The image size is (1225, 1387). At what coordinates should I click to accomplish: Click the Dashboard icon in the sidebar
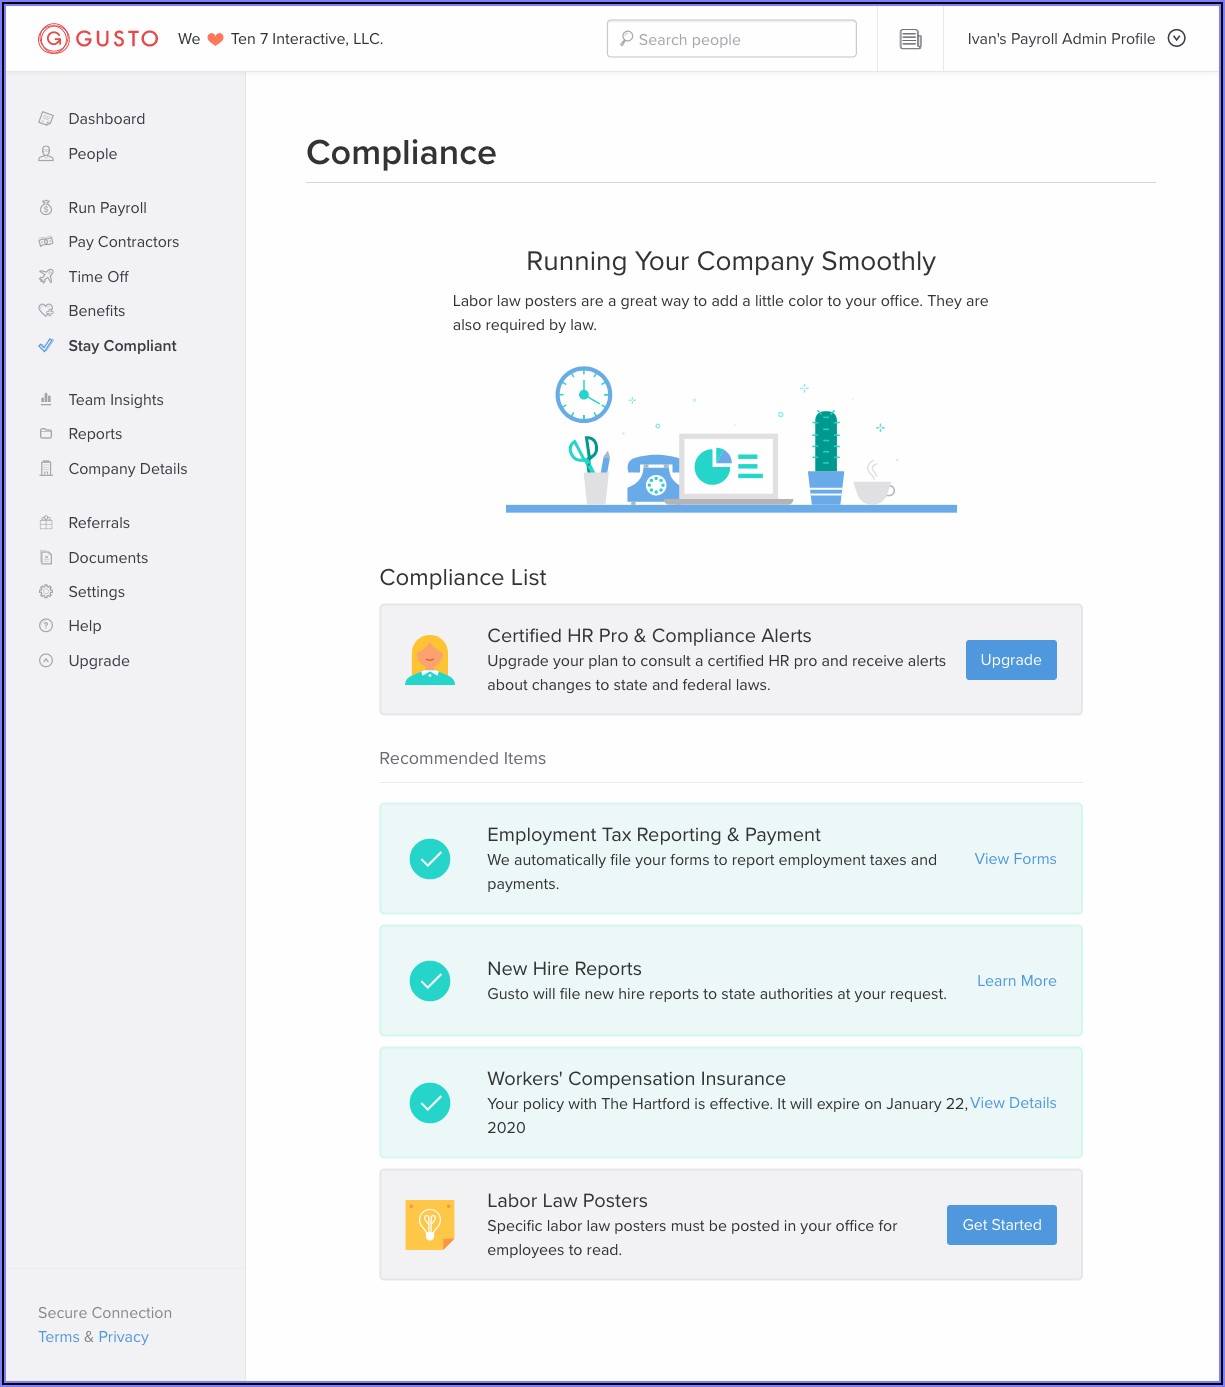pos(46,119)
